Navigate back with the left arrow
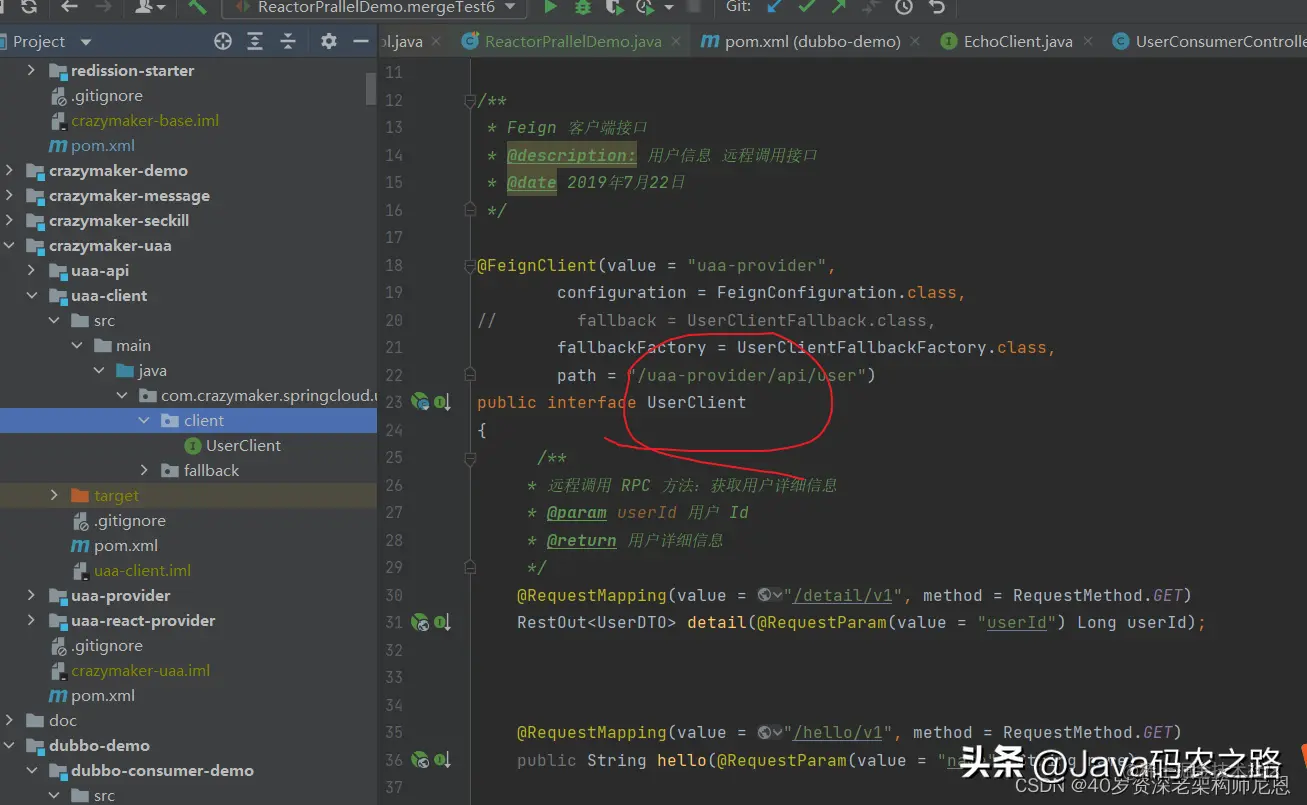Screen dimensions: 1307x805 [69, 7]
